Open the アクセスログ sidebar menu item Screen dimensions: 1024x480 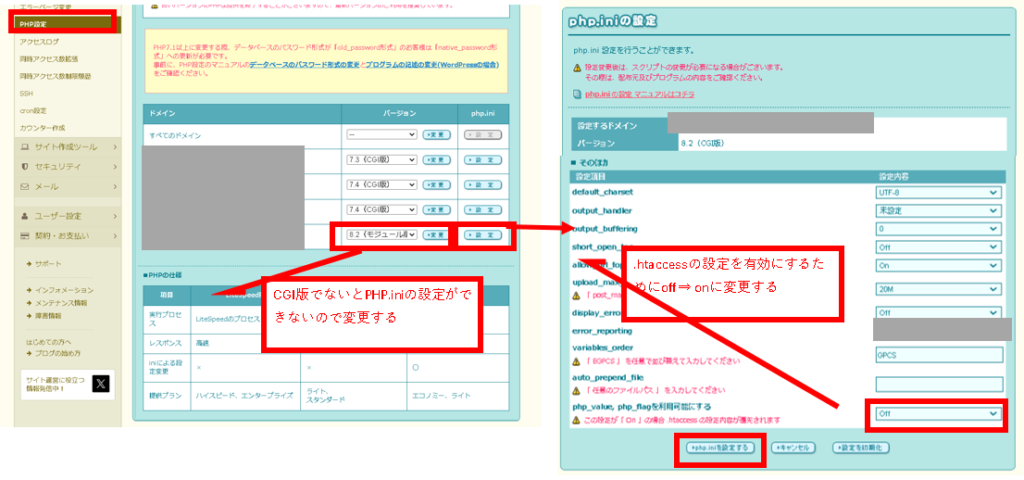pos(40,42)
